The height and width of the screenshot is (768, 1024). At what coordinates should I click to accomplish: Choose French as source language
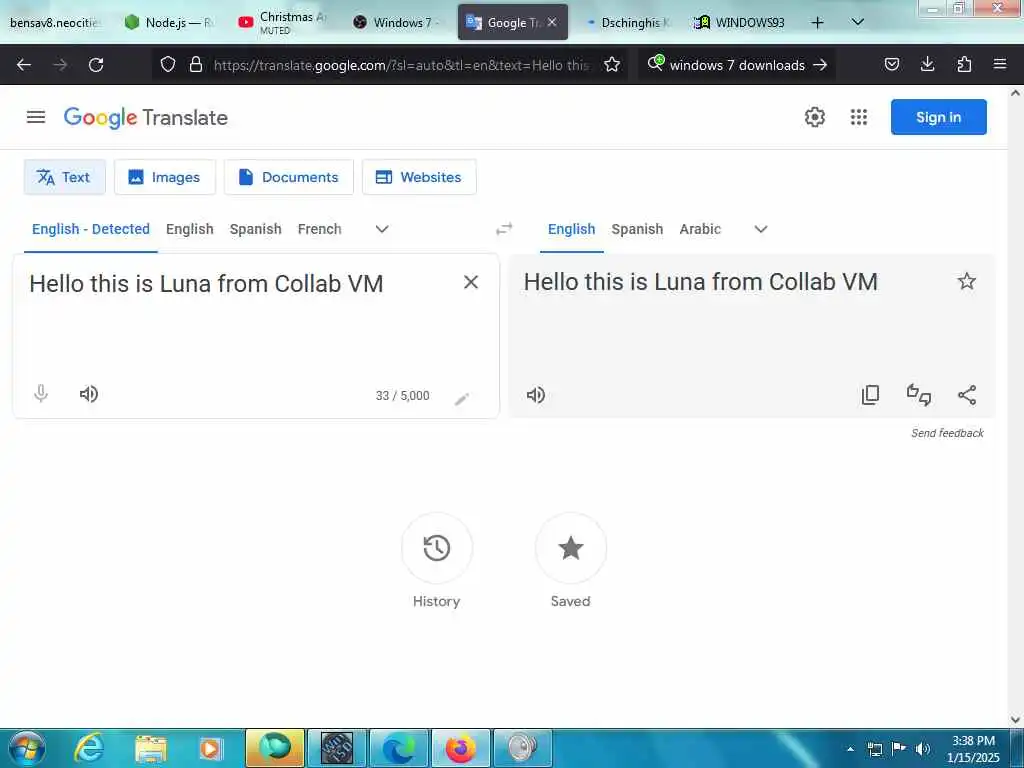[x=319, y=229]
